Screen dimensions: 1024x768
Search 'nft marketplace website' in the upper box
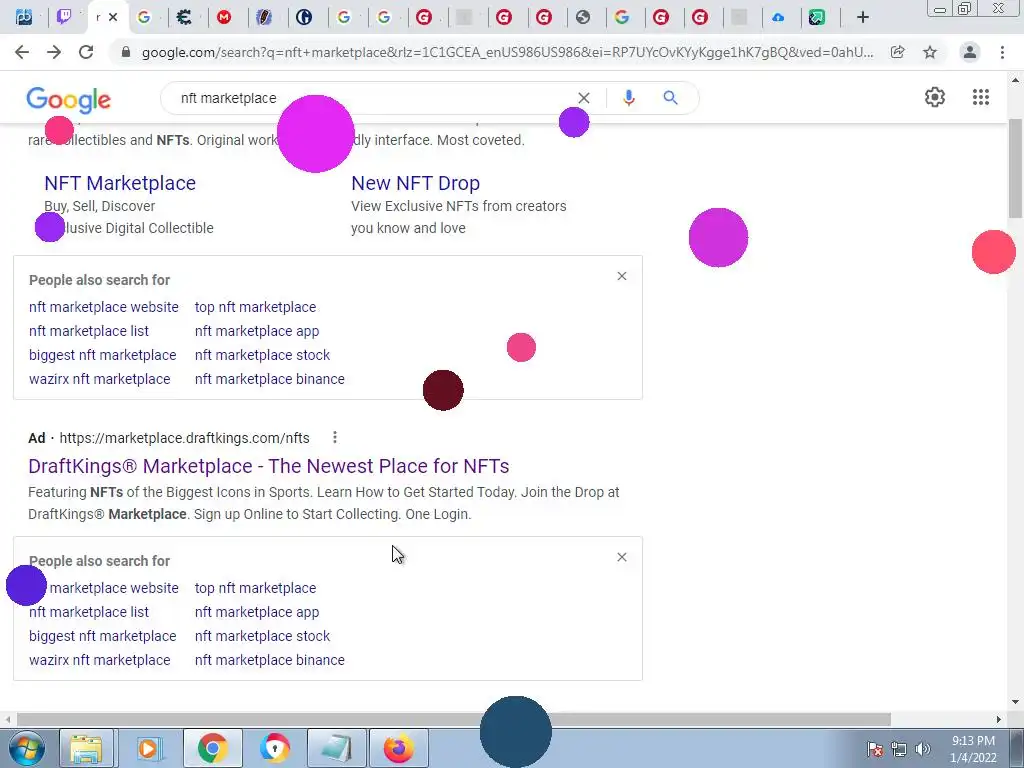click(104, 307)
